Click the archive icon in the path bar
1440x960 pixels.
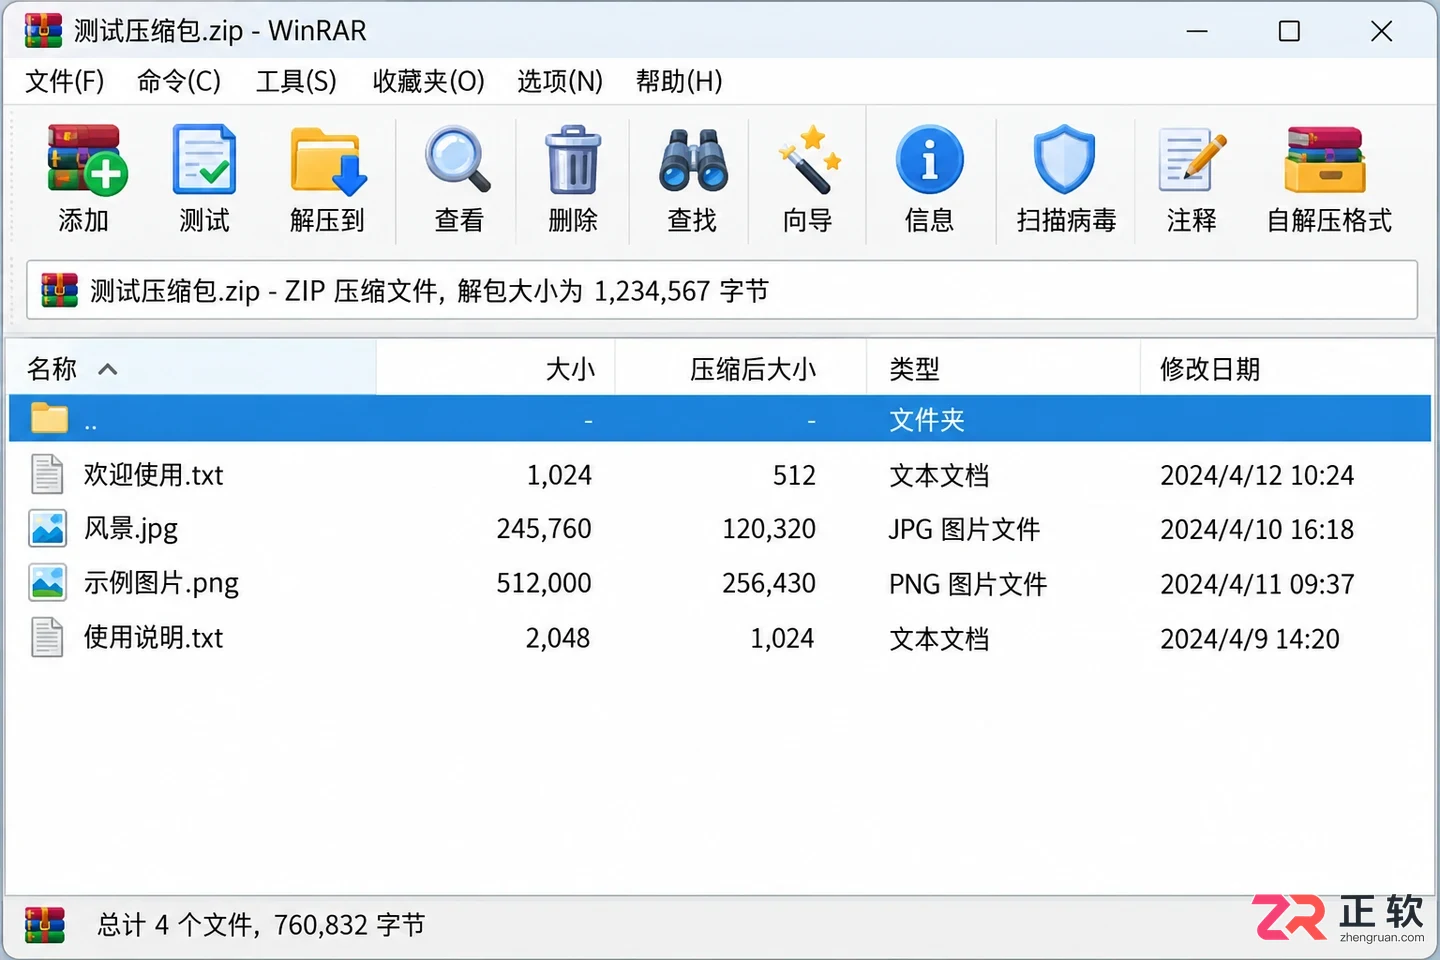(59, 290)
